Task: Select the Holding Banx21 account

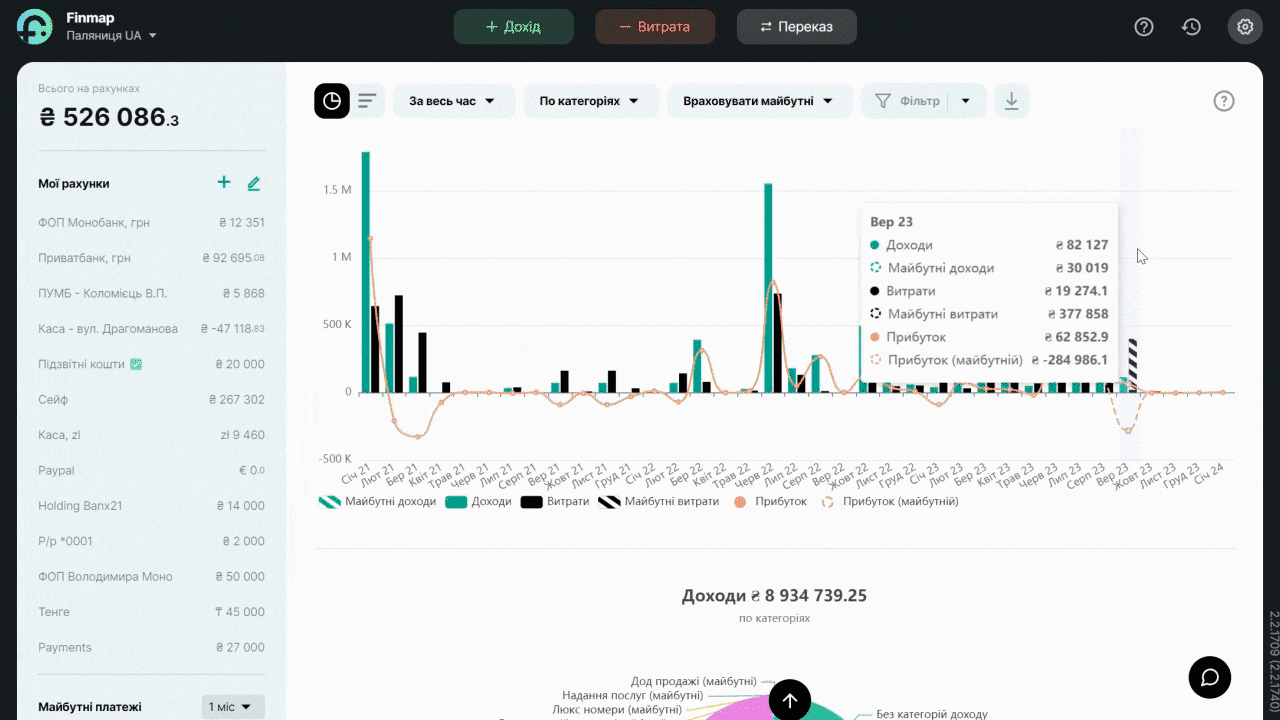Action: (x=151, y=506)
